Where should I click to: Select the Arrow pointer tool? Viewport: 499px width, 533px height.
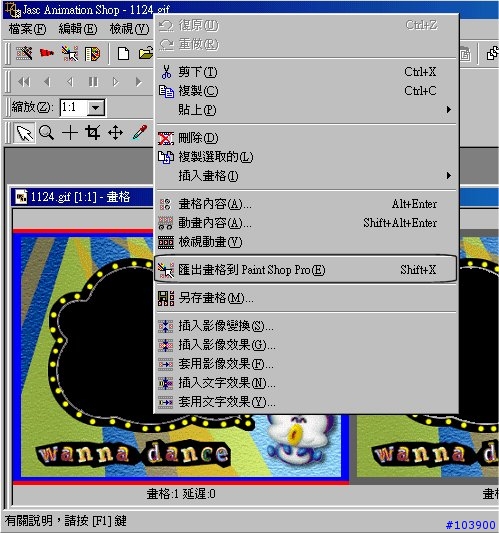(x=24, y=133)
